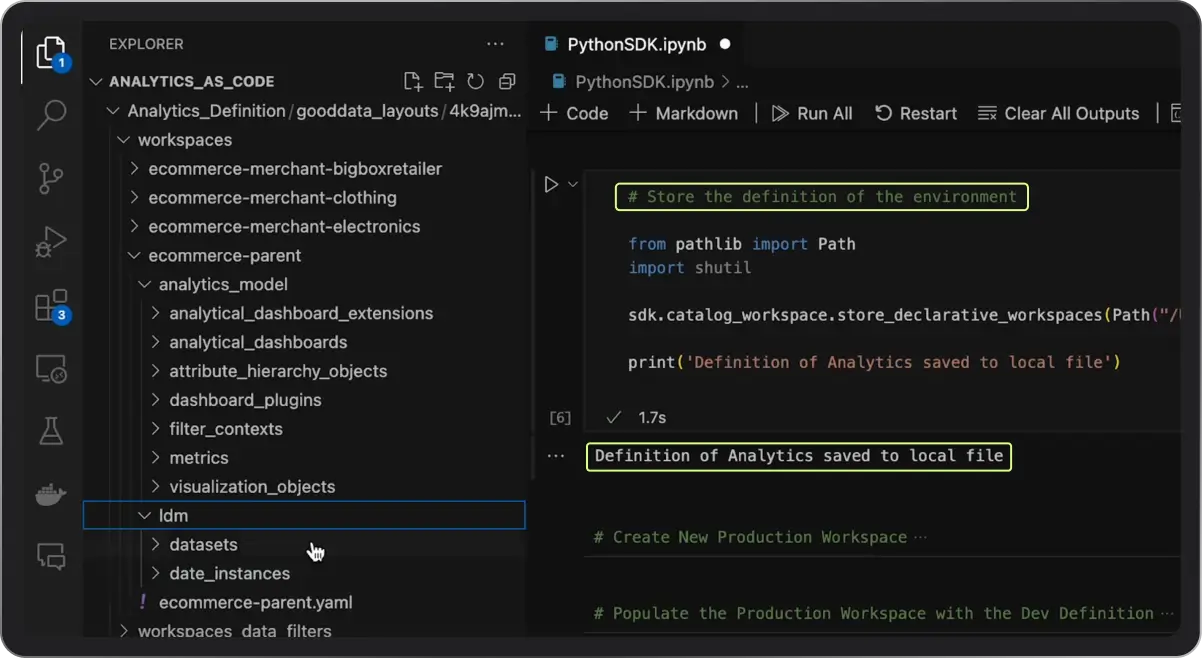Open the Search view in activity bar
The width and height of the screenshot is (1202, 659).
point(50,115)
